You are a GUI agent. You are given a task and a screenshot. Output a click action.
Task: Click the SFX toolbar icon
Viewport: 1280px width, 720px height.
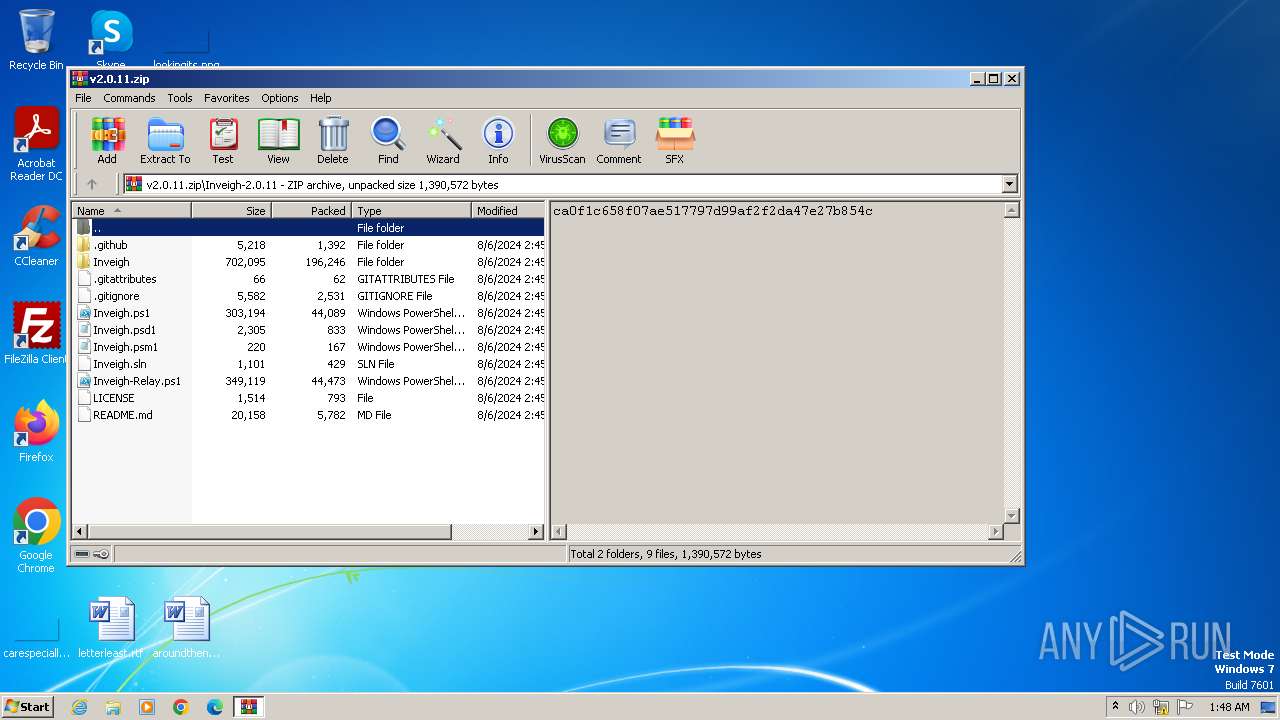pyautogui.click(x=675, y=141)
